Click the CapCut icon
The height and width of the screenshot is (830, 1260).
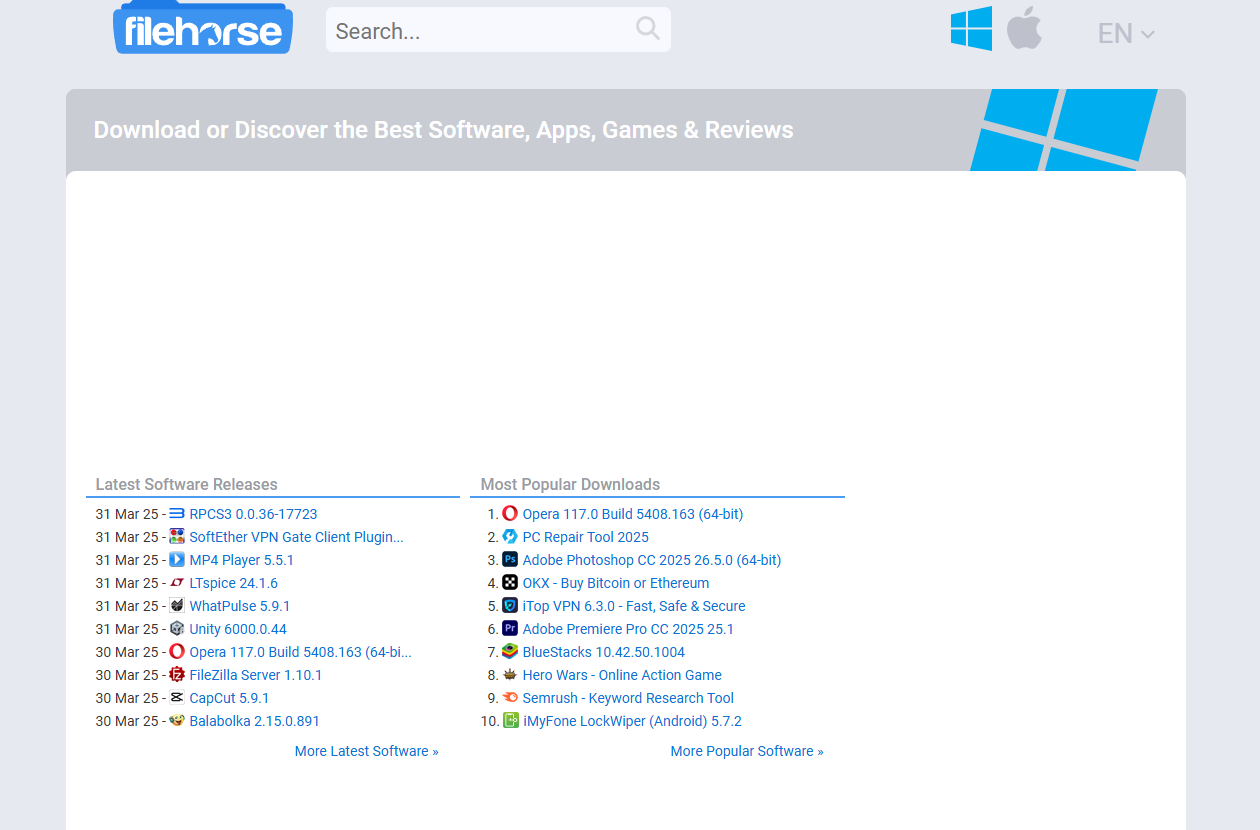(x=177, y=698)
